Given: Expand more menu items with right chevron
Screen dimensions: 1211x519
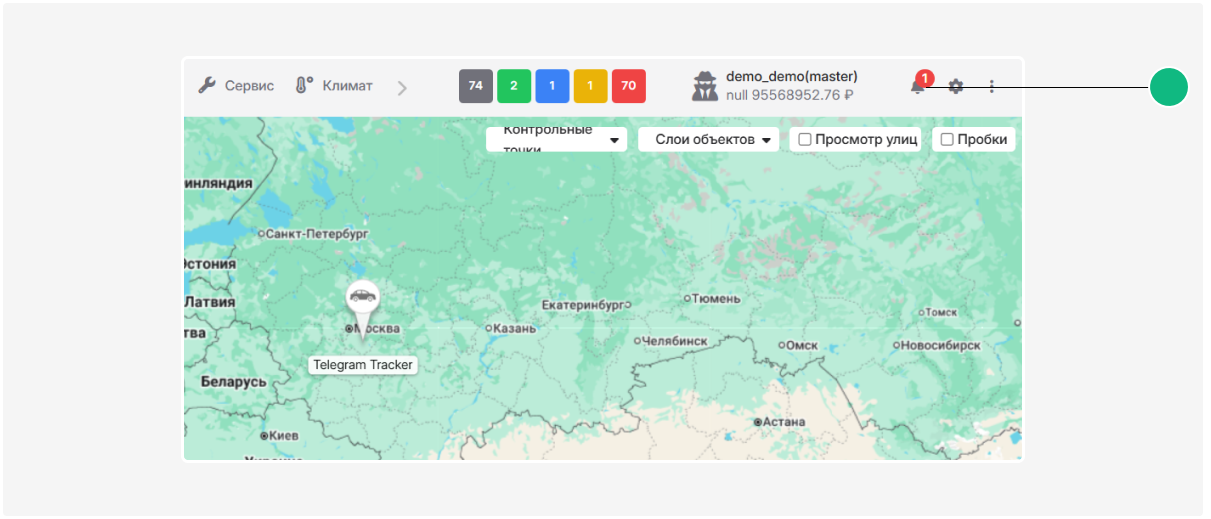Looking at the screenshot, I should (402, 88).
